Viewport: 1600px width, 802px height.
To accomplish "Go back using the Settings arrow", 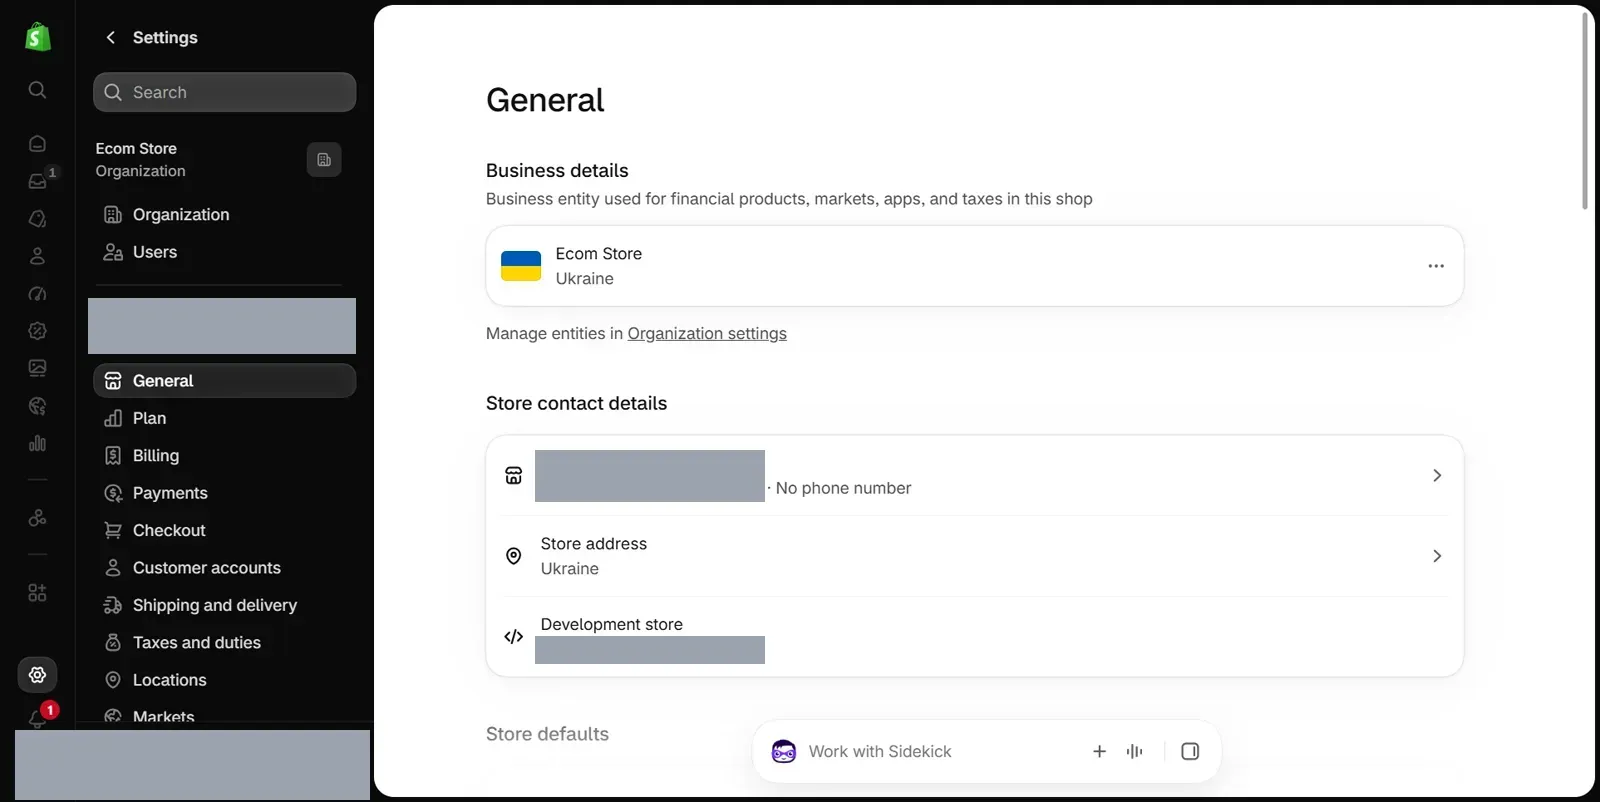I will (111, 37).
